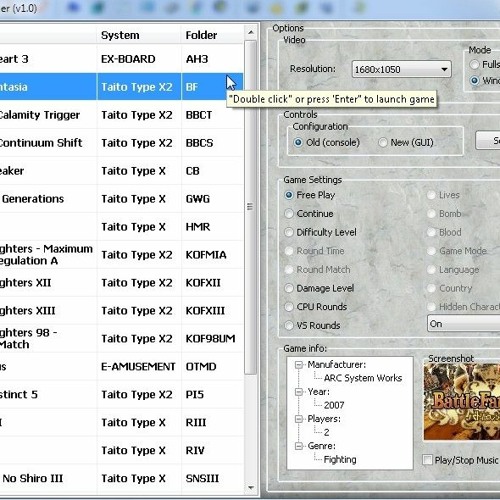500x500 pixels.
Task: Collapse the Players tree node
Action: click(299, 419)
